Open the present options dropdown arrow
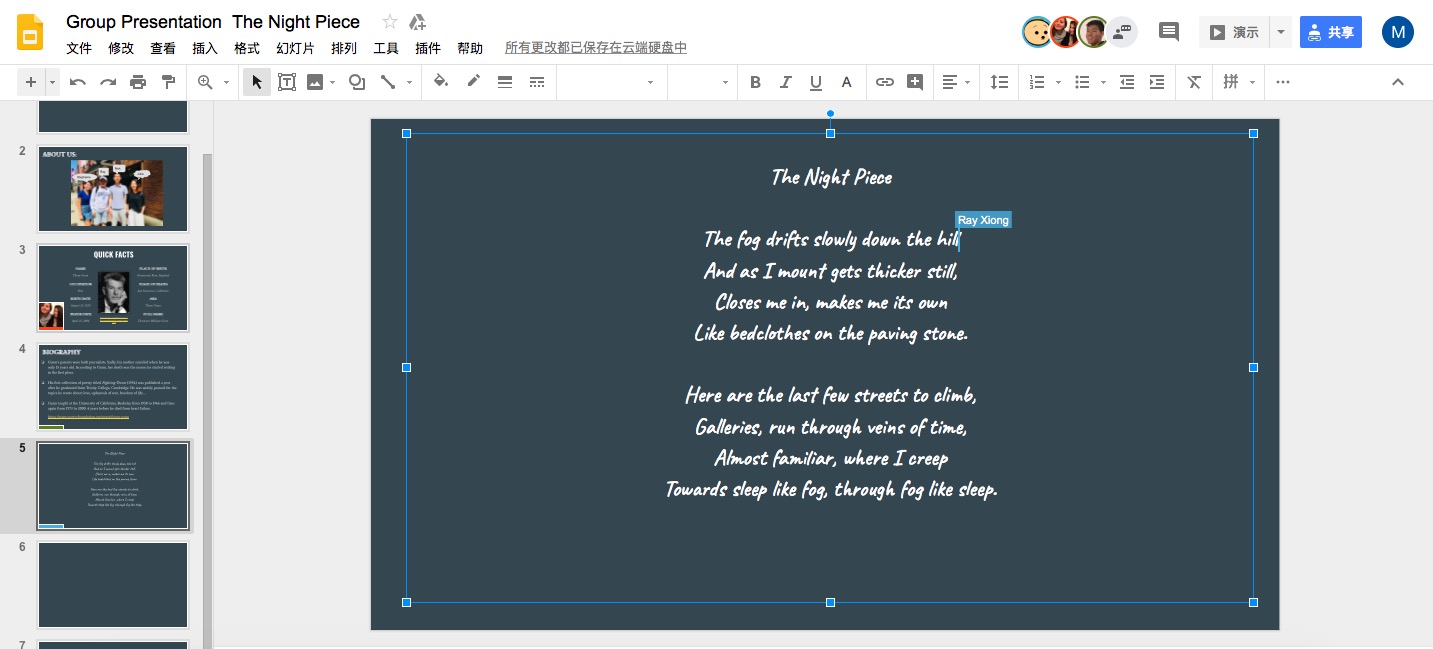The height and width of the screenshot is (649, 1433). (x=1281, y=32)
